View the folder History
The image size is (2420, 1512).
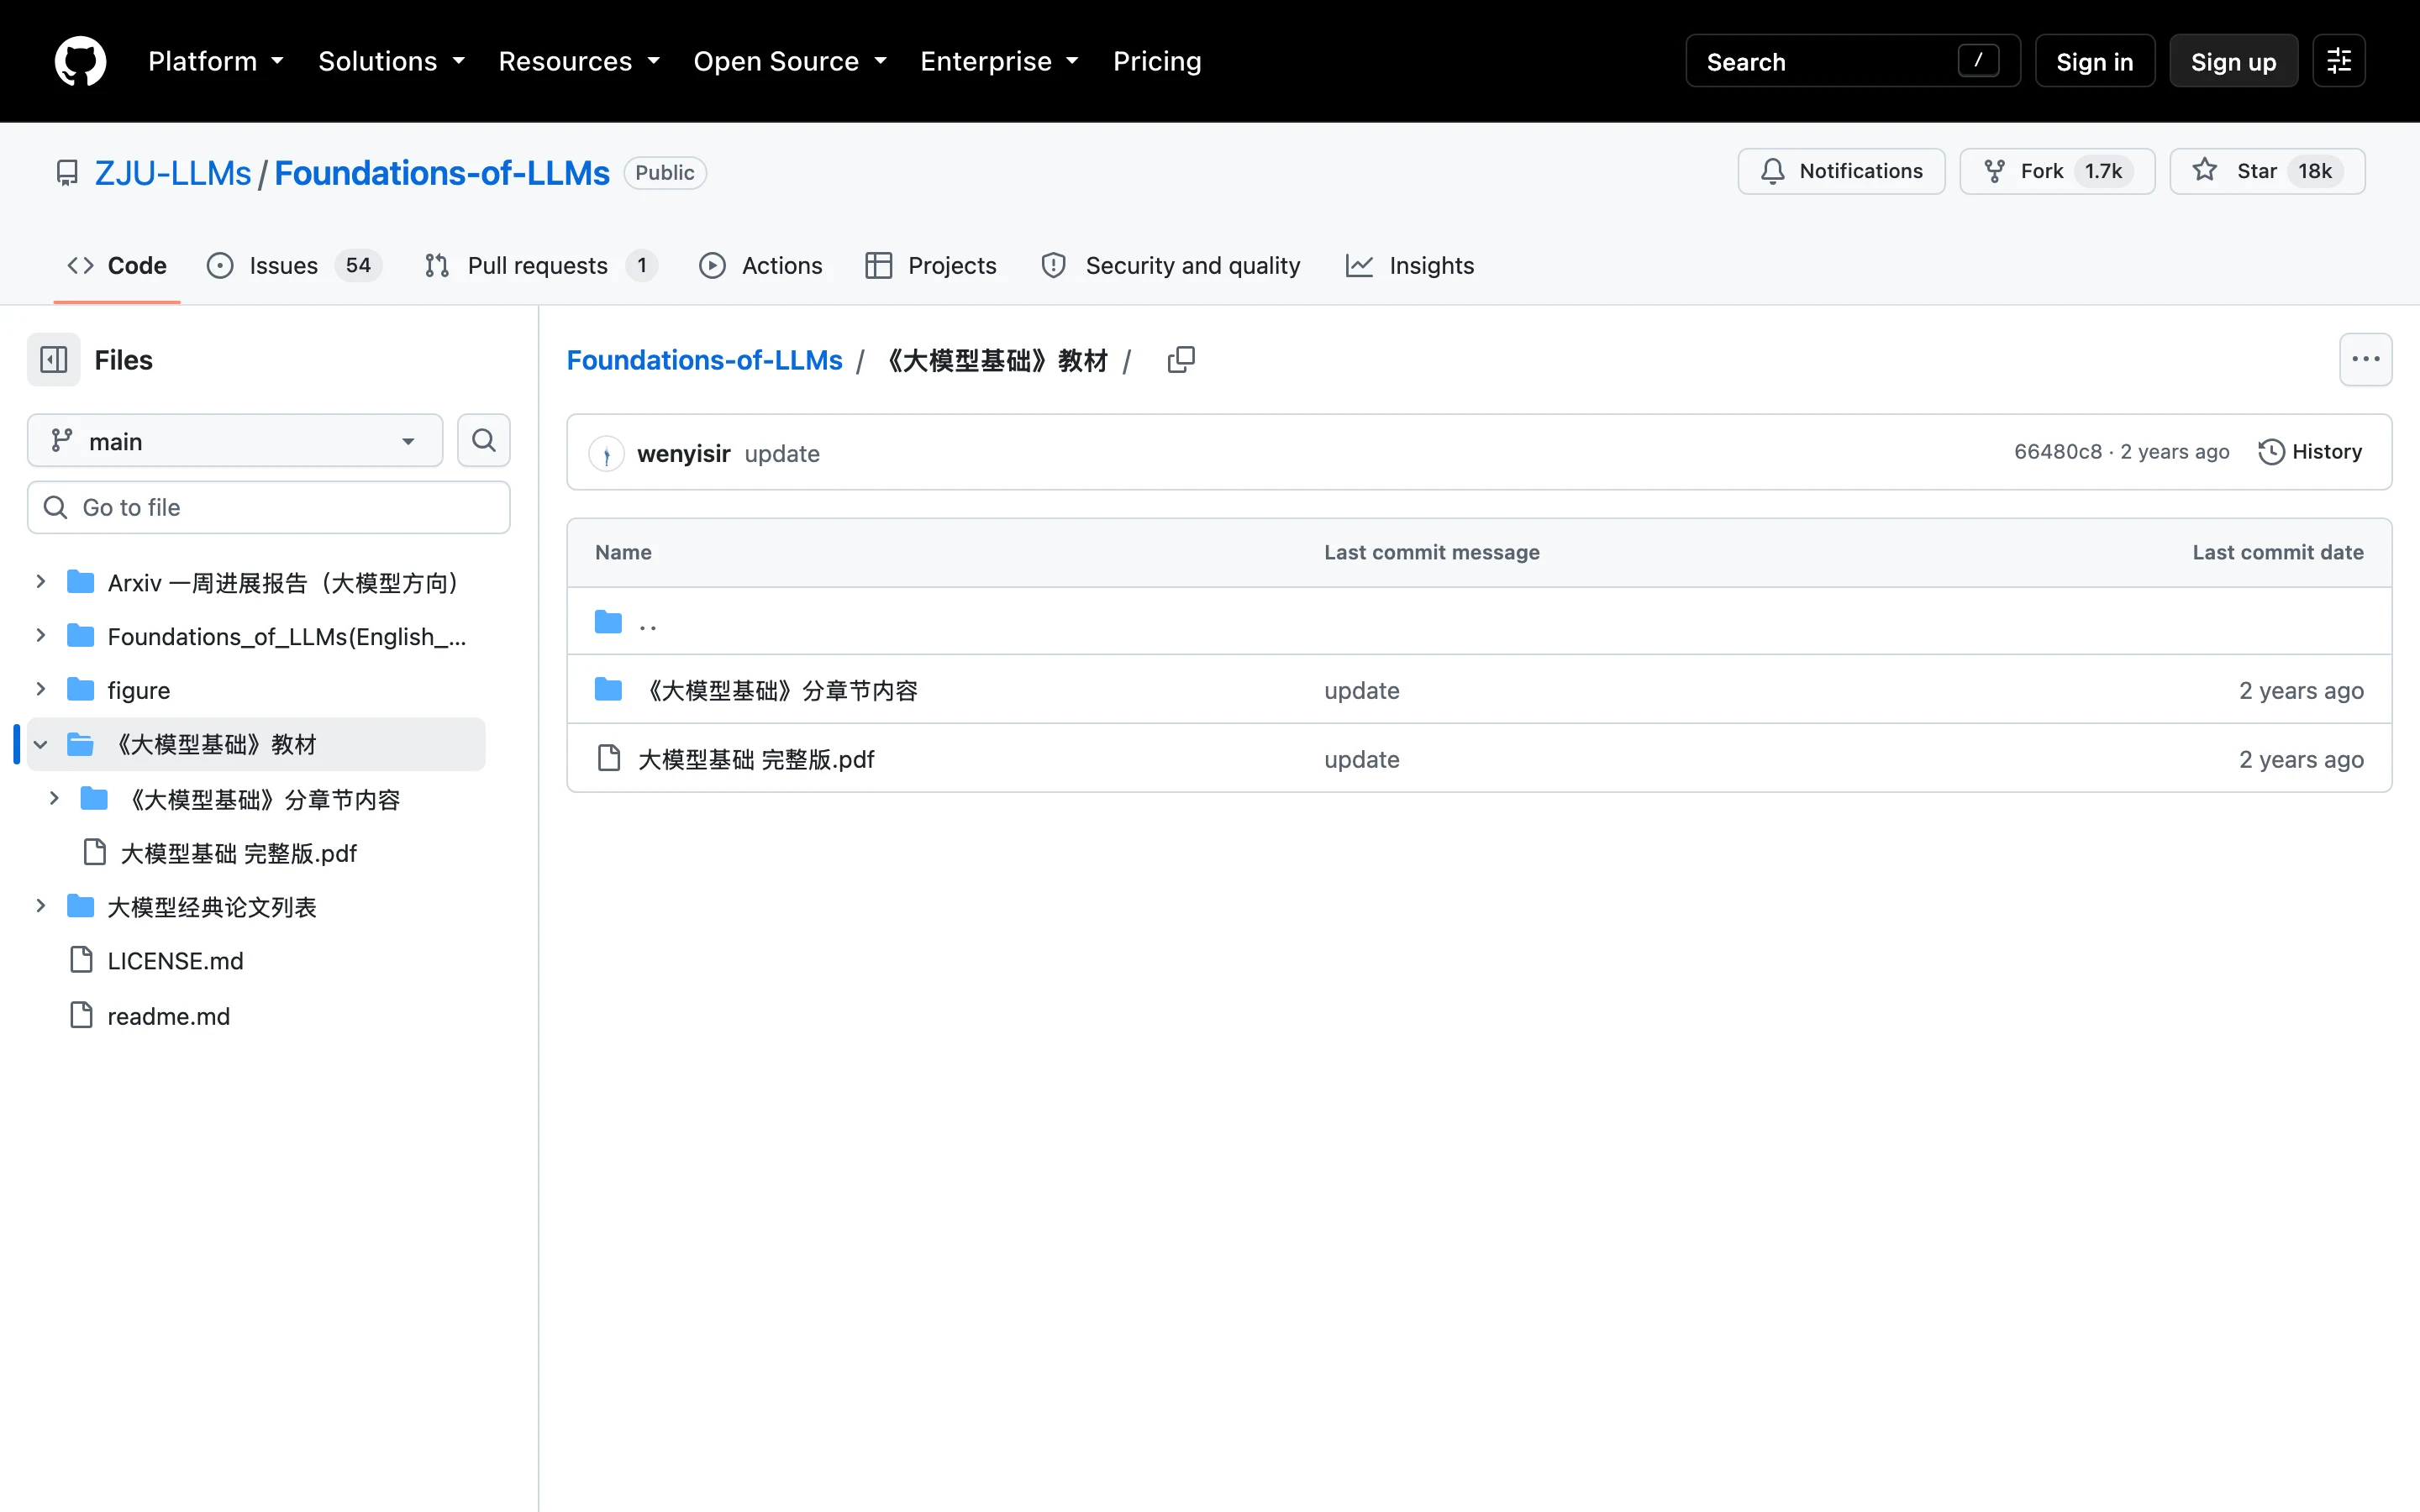coord(2310,452)
